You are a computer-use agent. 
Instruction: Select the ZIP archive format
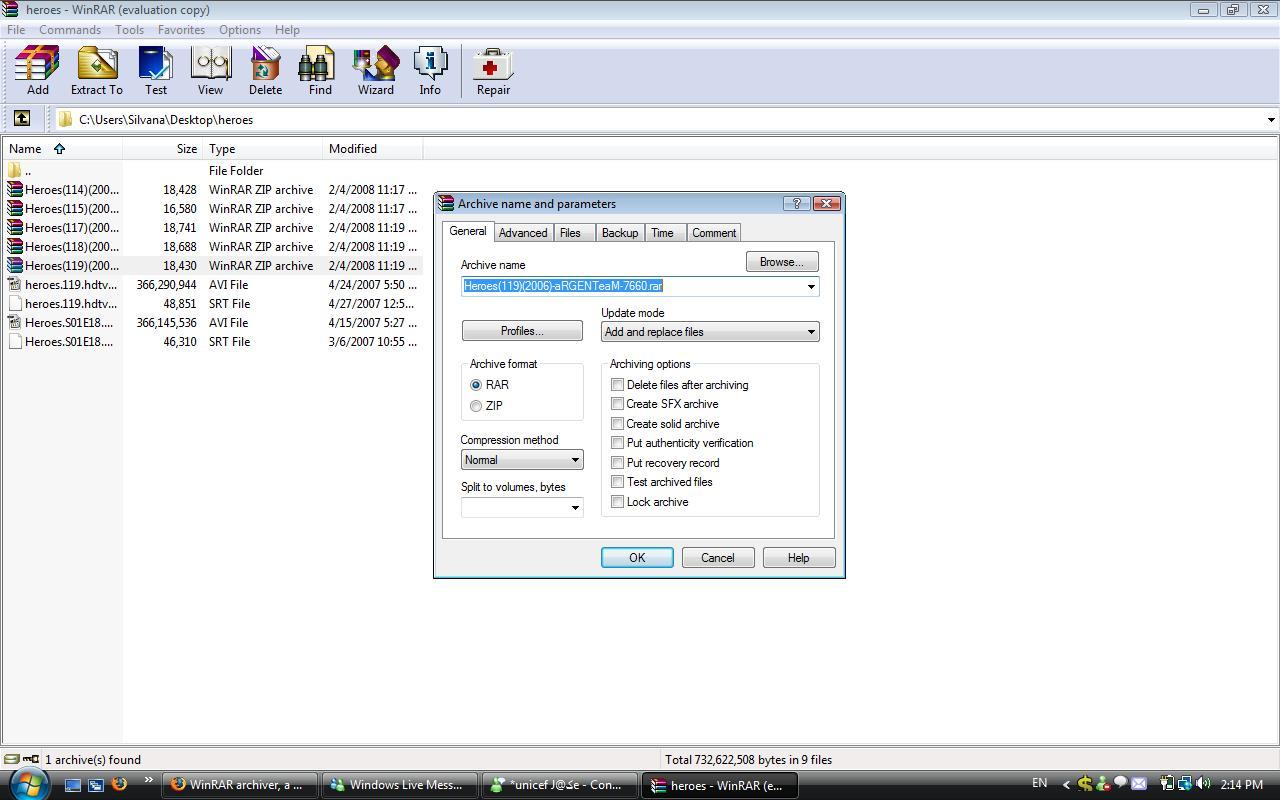(476, 406)
